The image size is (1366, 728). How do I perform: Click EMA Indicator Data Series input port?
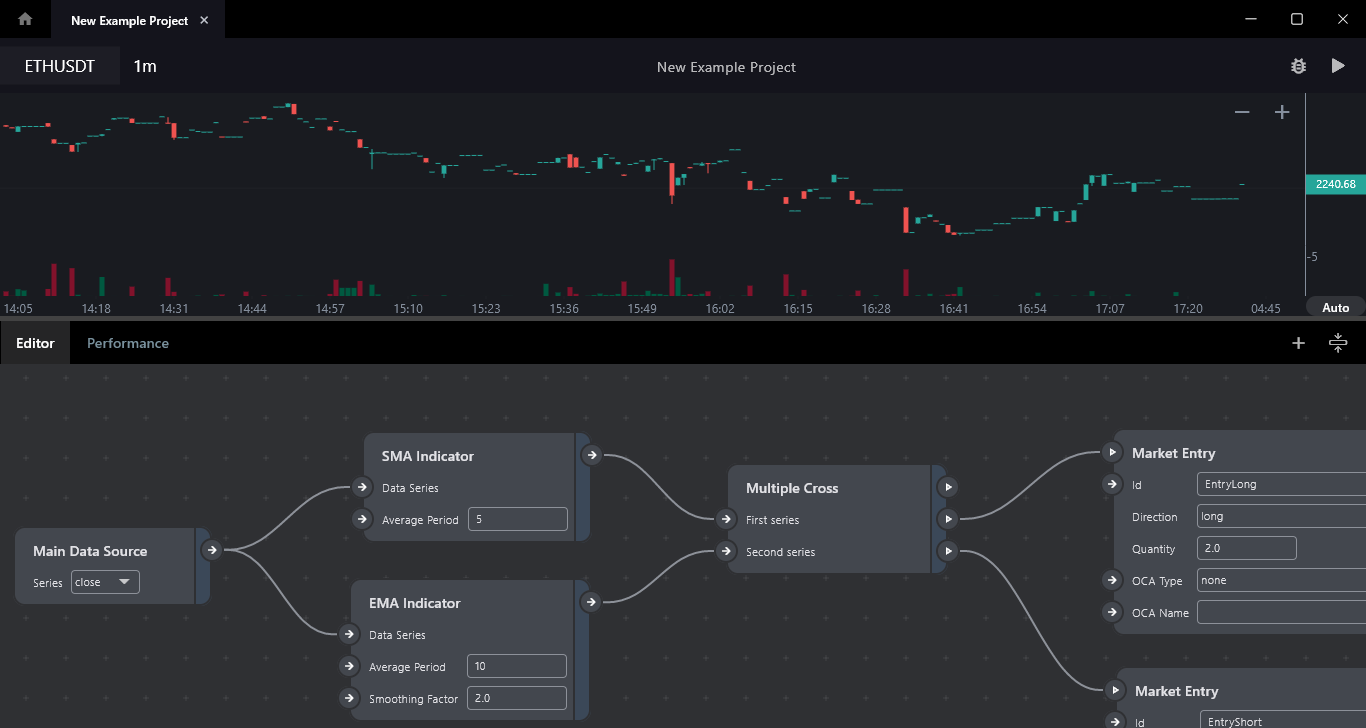coord(349,634)
